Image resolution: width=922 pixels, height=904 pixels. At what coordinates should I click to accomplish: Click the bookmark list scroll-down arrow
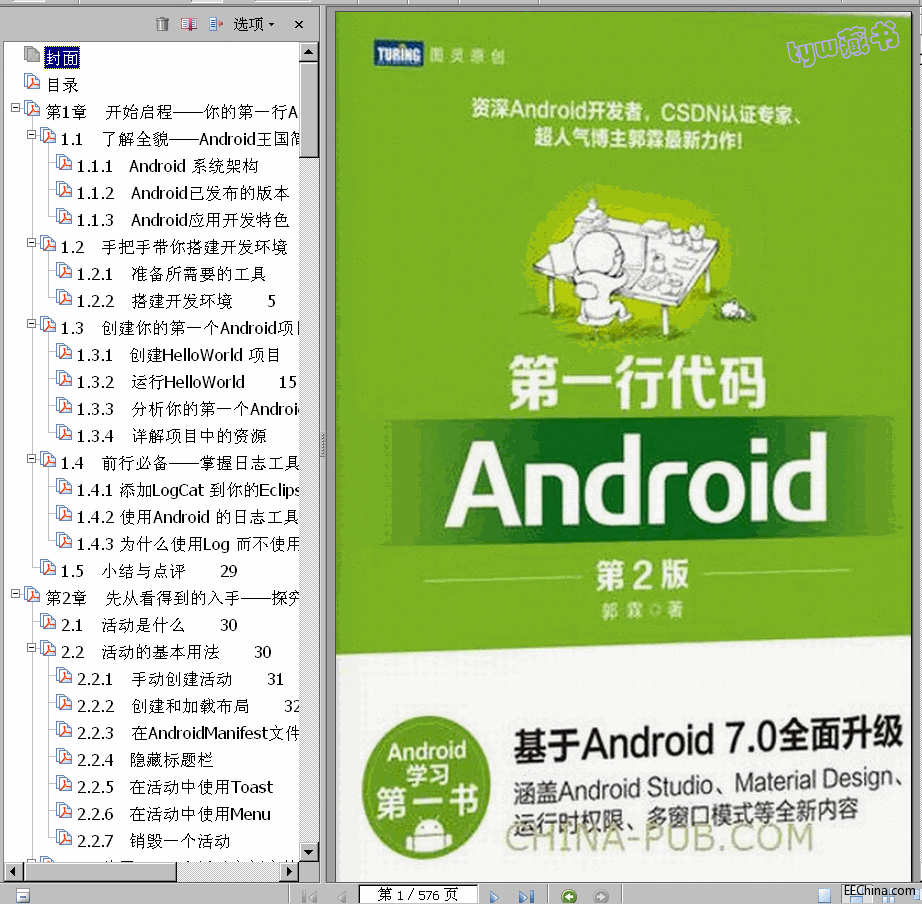coord(309,852)
